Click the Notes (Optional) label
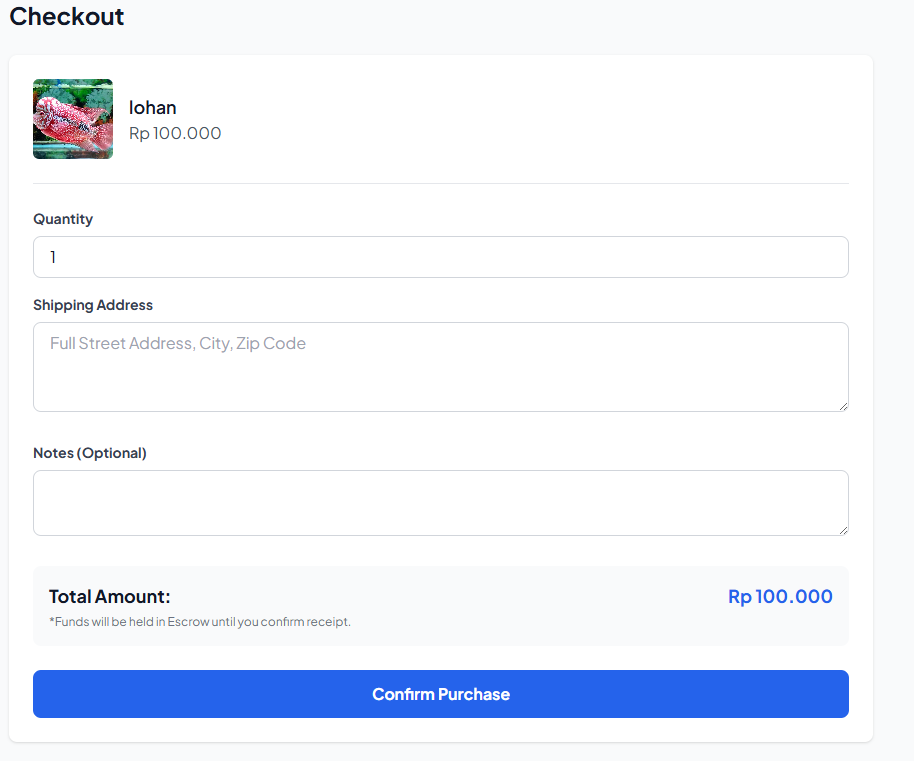Screen dimensions: 914x761 coord(90,453)
